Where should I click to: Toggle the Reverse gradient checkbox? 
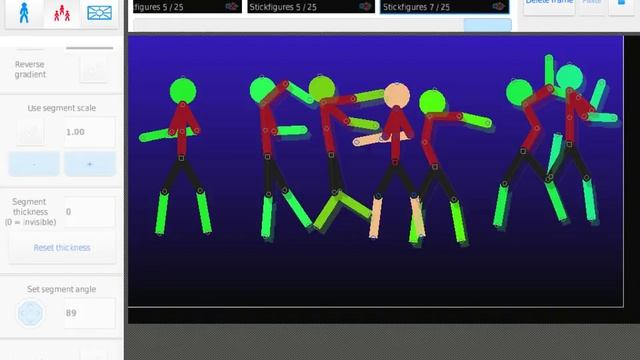pos(94,69)
